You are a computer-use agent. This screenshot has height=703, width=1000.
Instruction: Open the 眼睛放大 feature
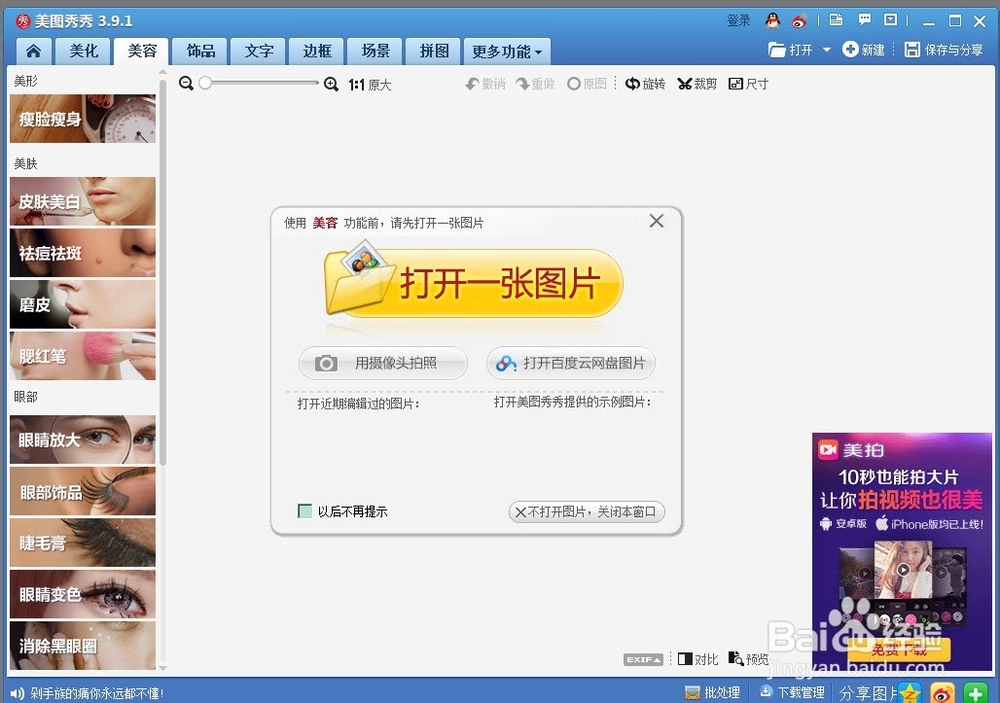click(83, 440)
